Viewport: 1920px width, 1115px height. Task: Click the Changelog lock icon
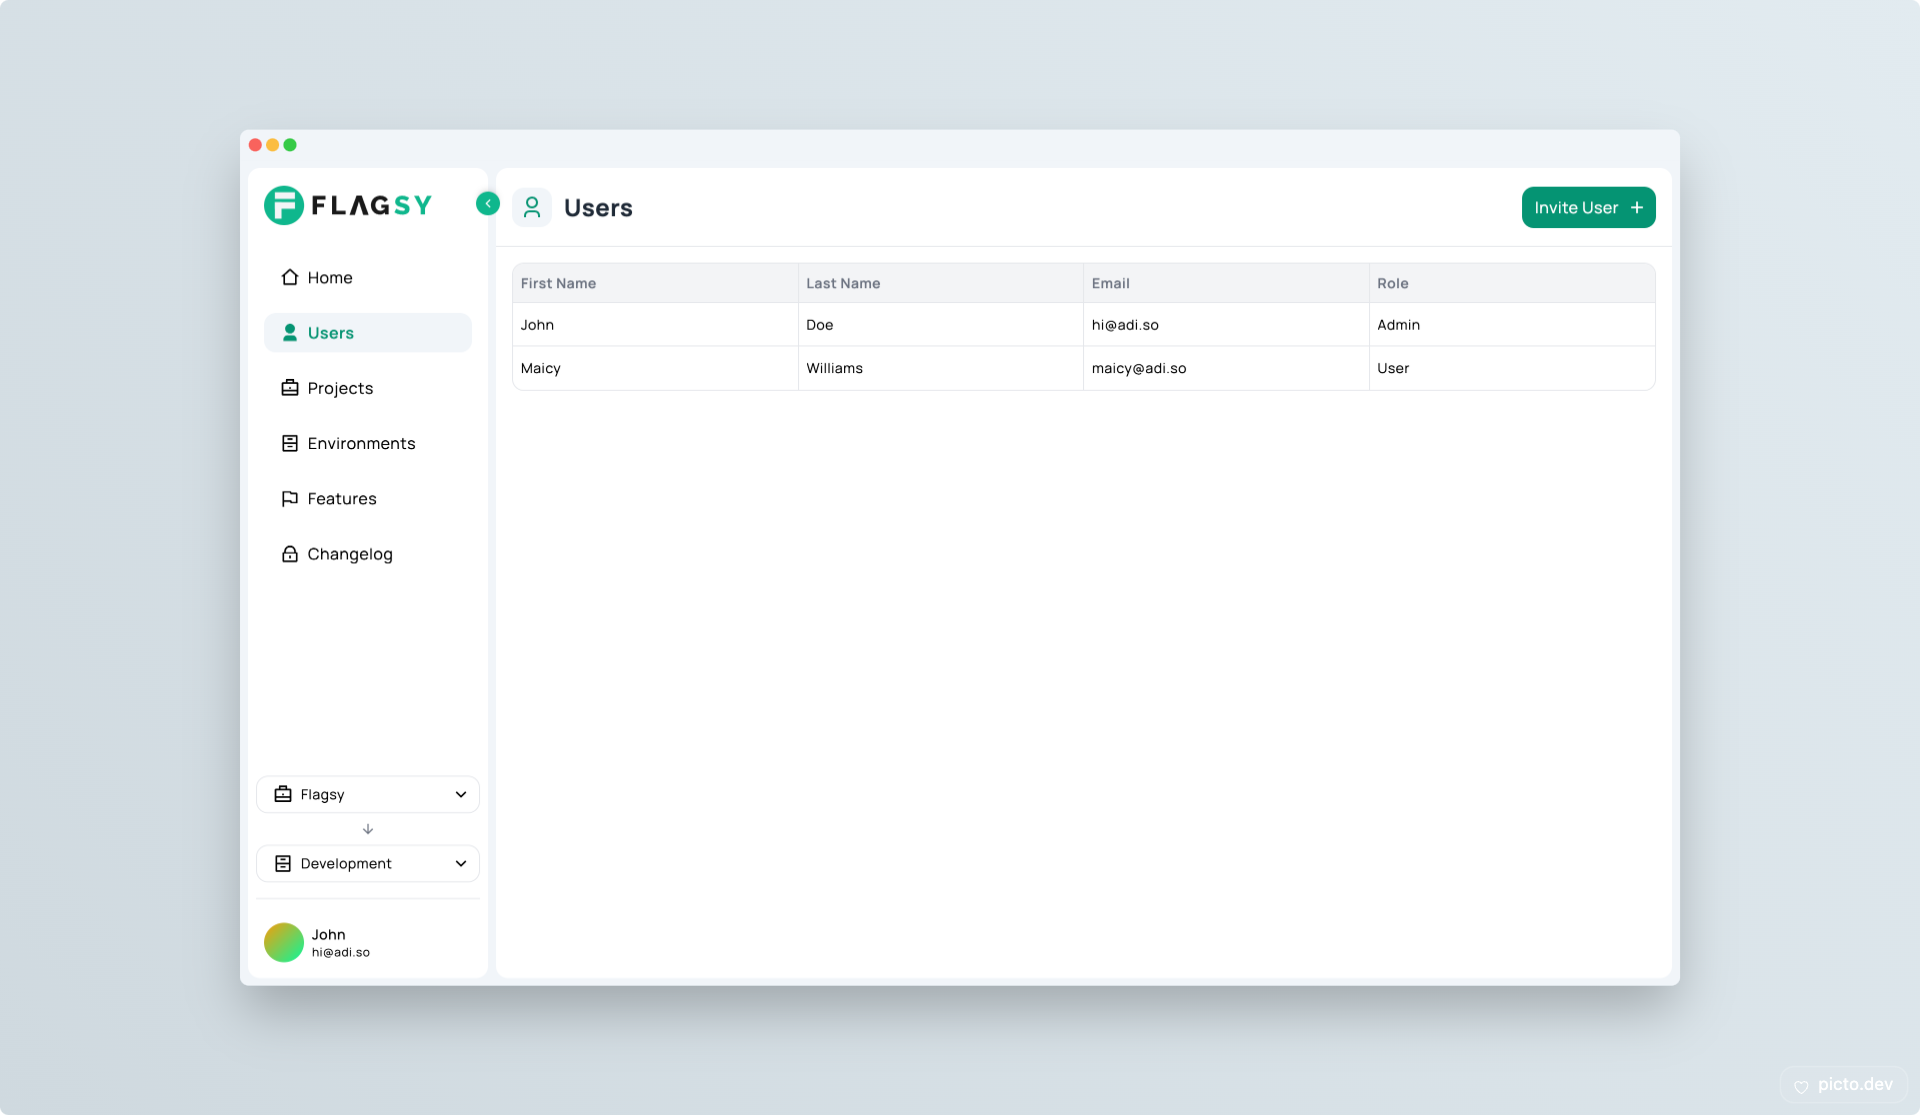click(290, 554)
